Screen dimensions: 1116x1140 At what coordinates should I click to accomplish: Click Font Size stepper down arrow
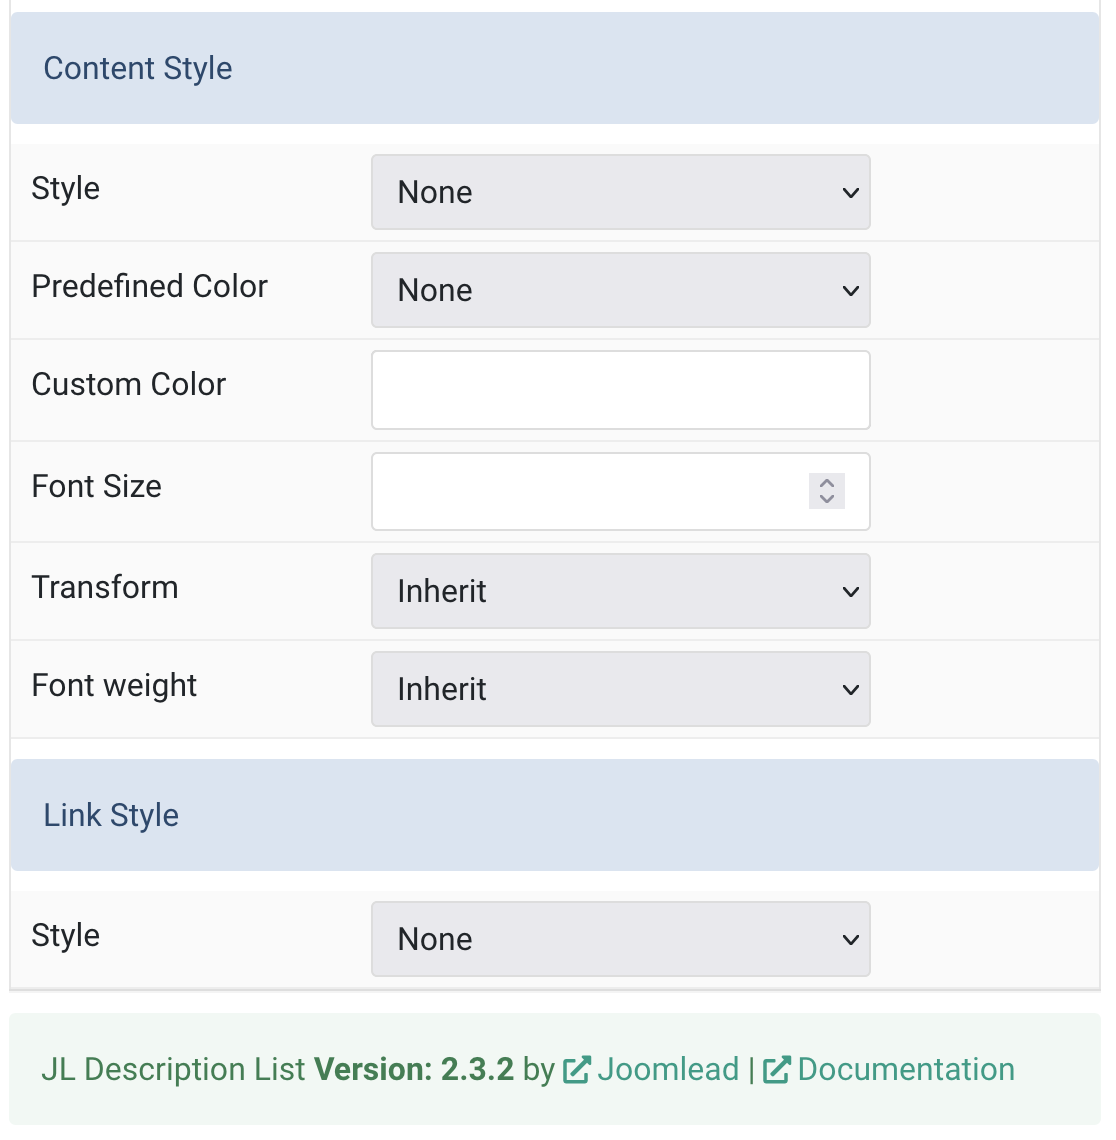[x=827, y=499]
